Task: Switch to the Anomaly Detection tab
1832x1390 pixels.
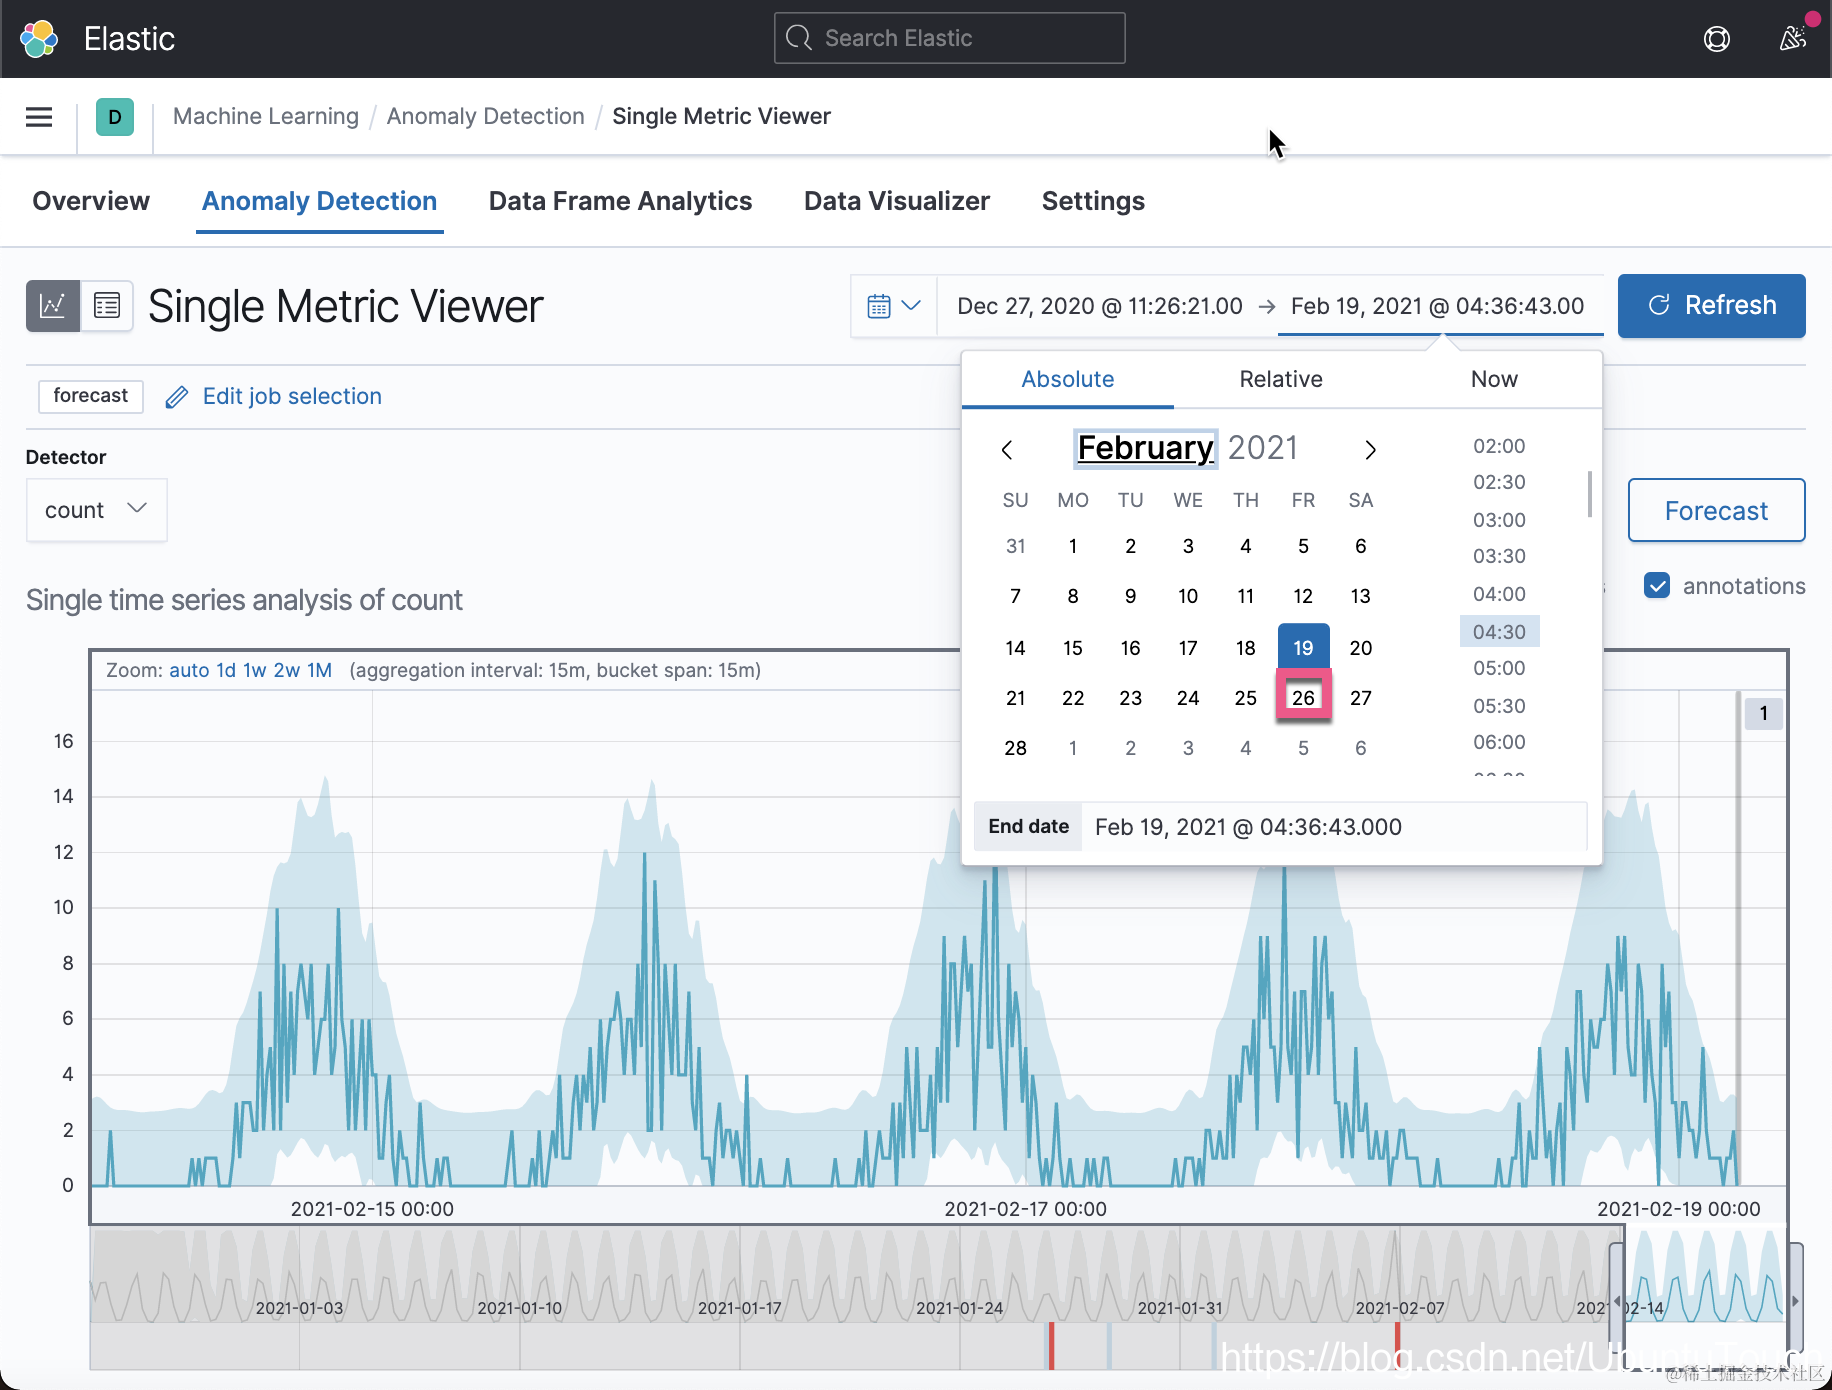Action: click(x=320, y=201)
